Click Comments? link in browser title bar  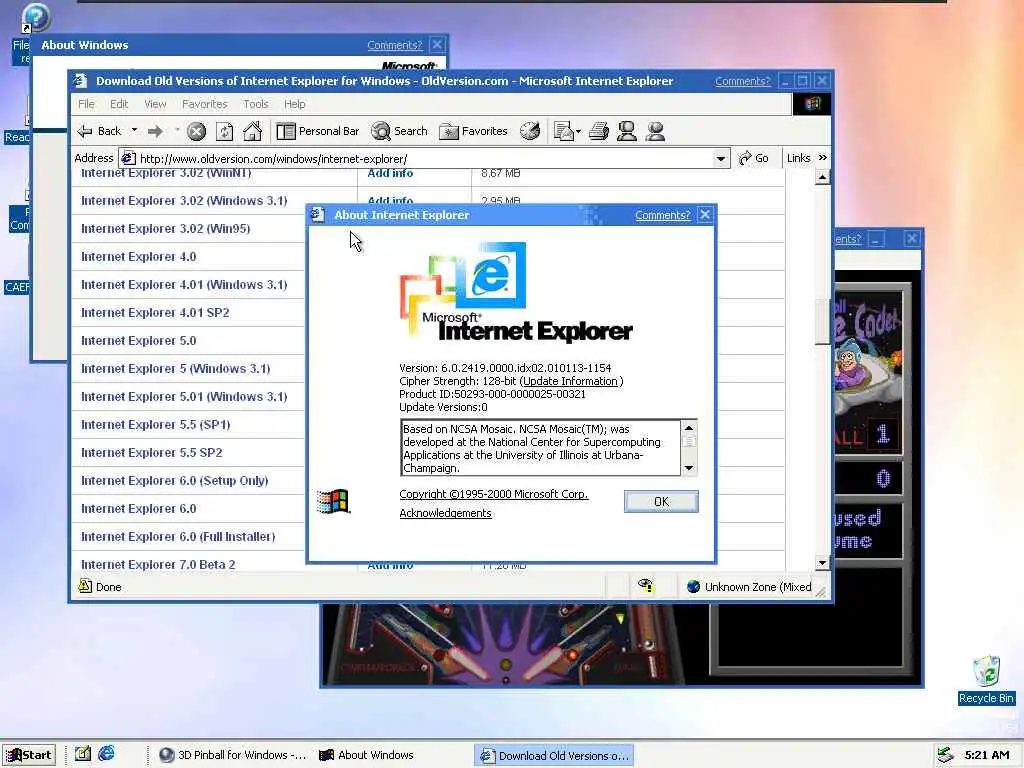pyautogui.click(x=743, y=81)
